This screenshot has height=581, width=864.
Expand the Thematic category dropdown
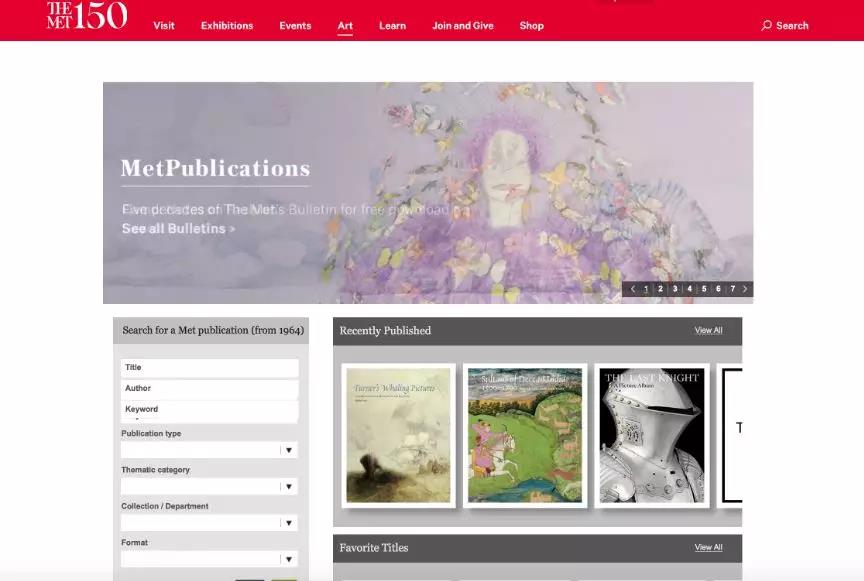(x=209, y=486)
